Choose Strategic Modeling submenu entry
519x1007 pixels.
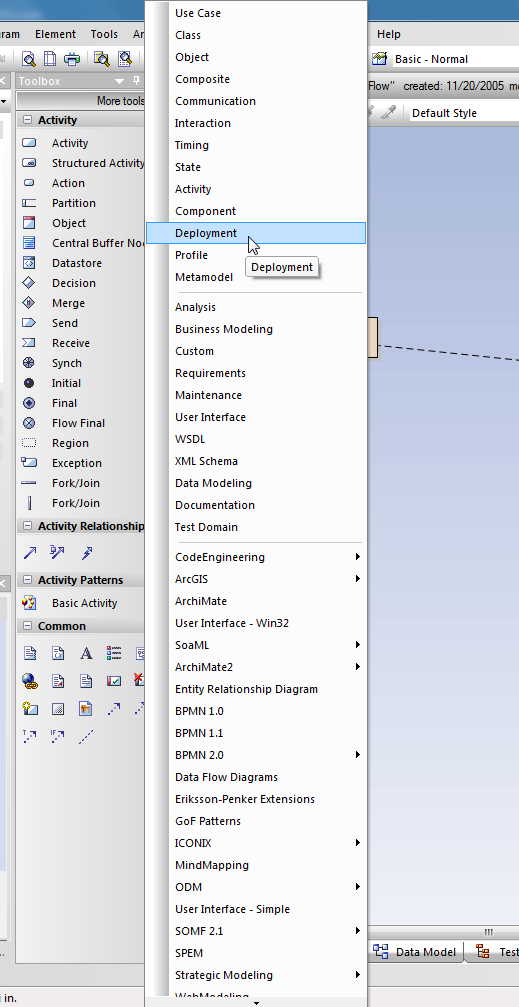[256, 975]
